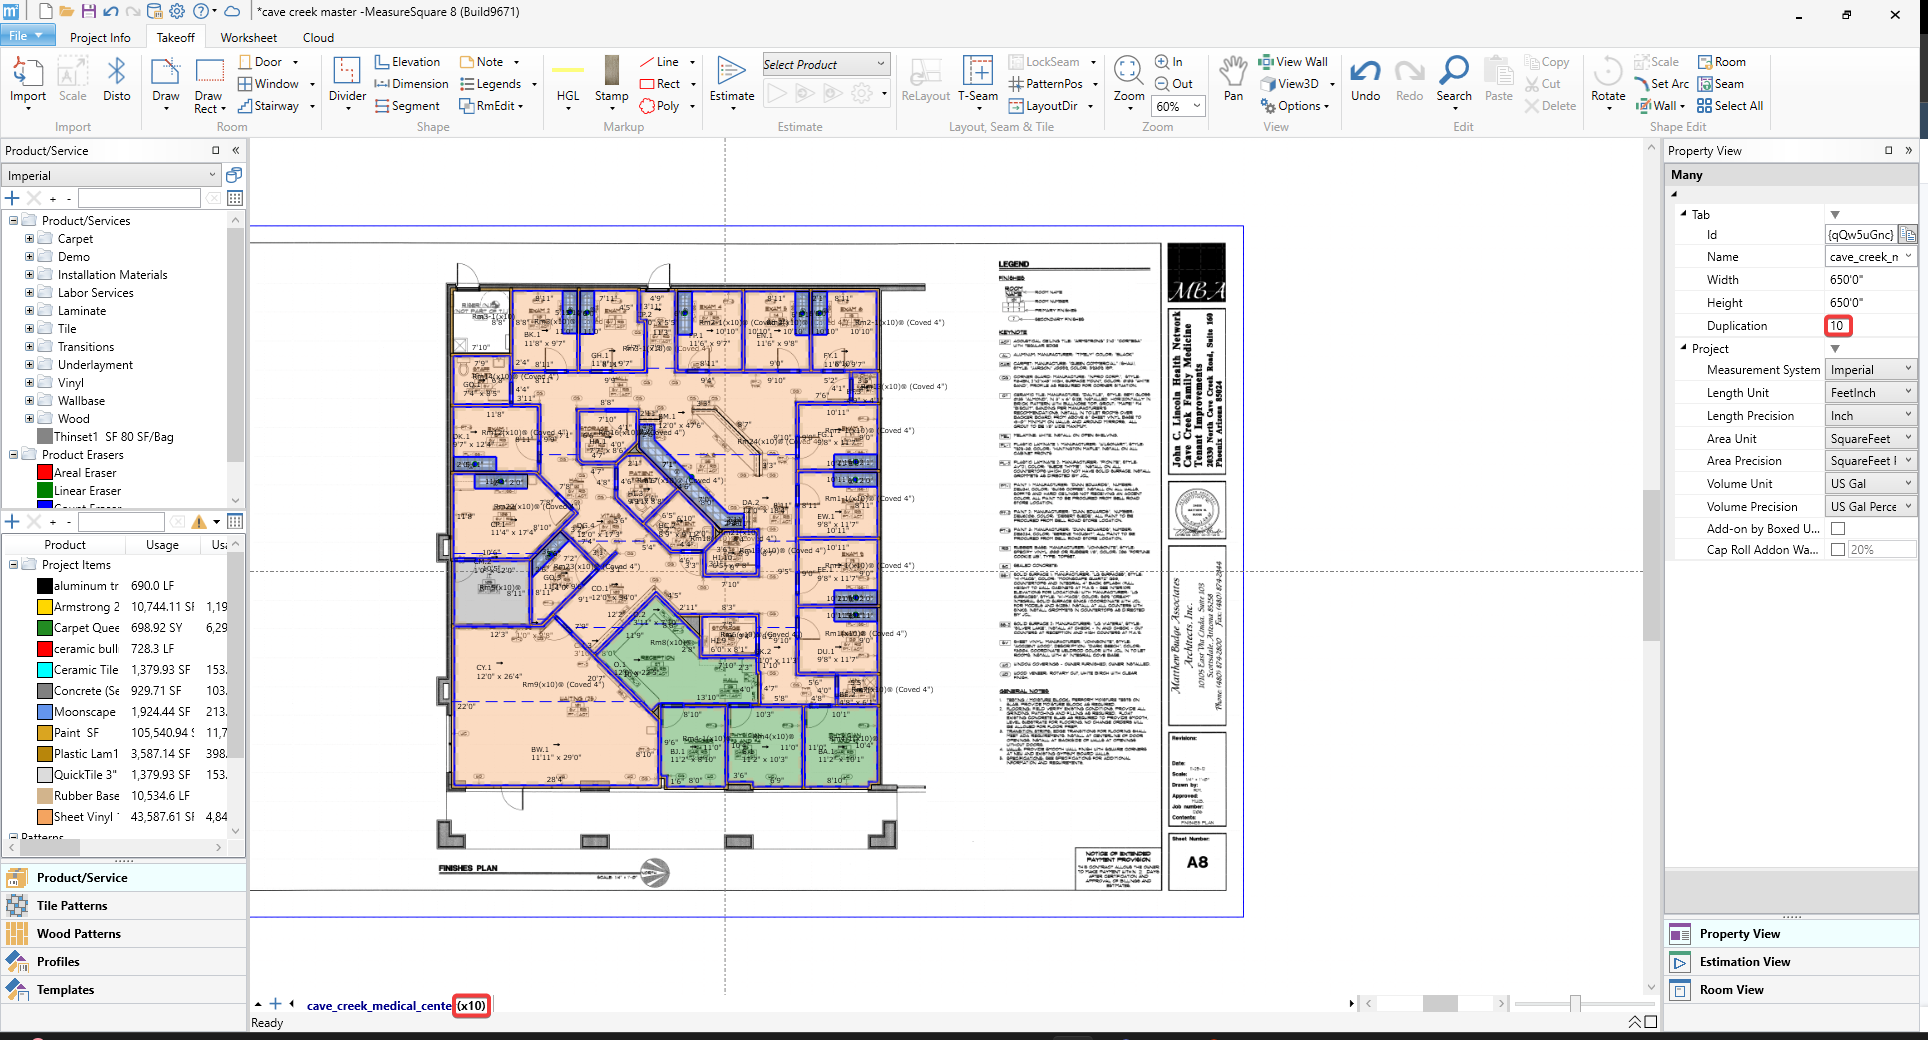Pick the T-Seam layout tool

tap(978, 81)
